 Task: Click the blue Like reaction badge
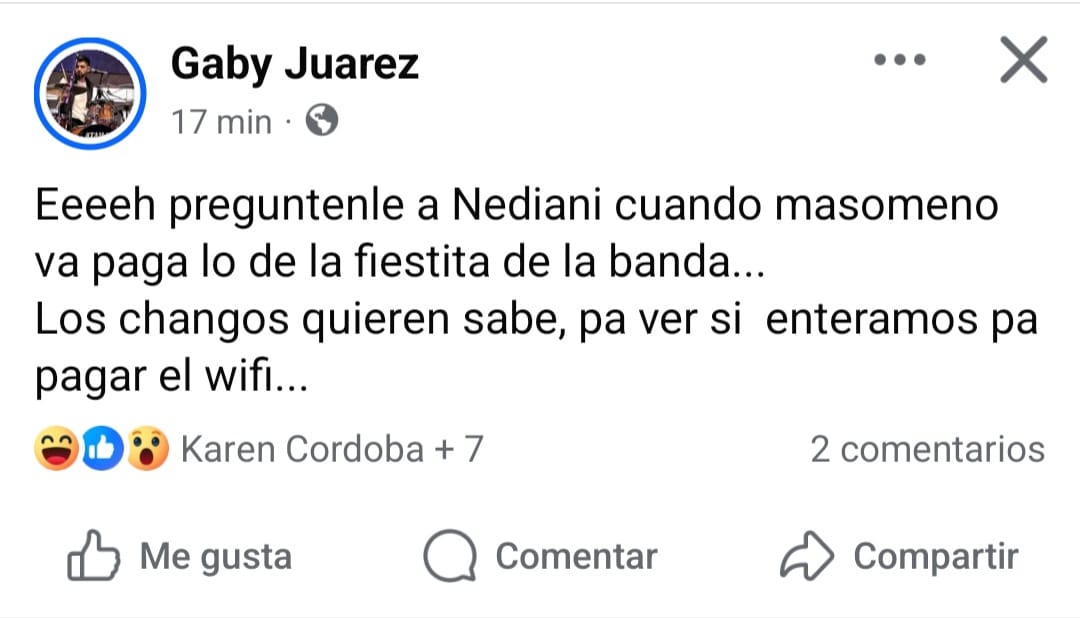(105, 450)
